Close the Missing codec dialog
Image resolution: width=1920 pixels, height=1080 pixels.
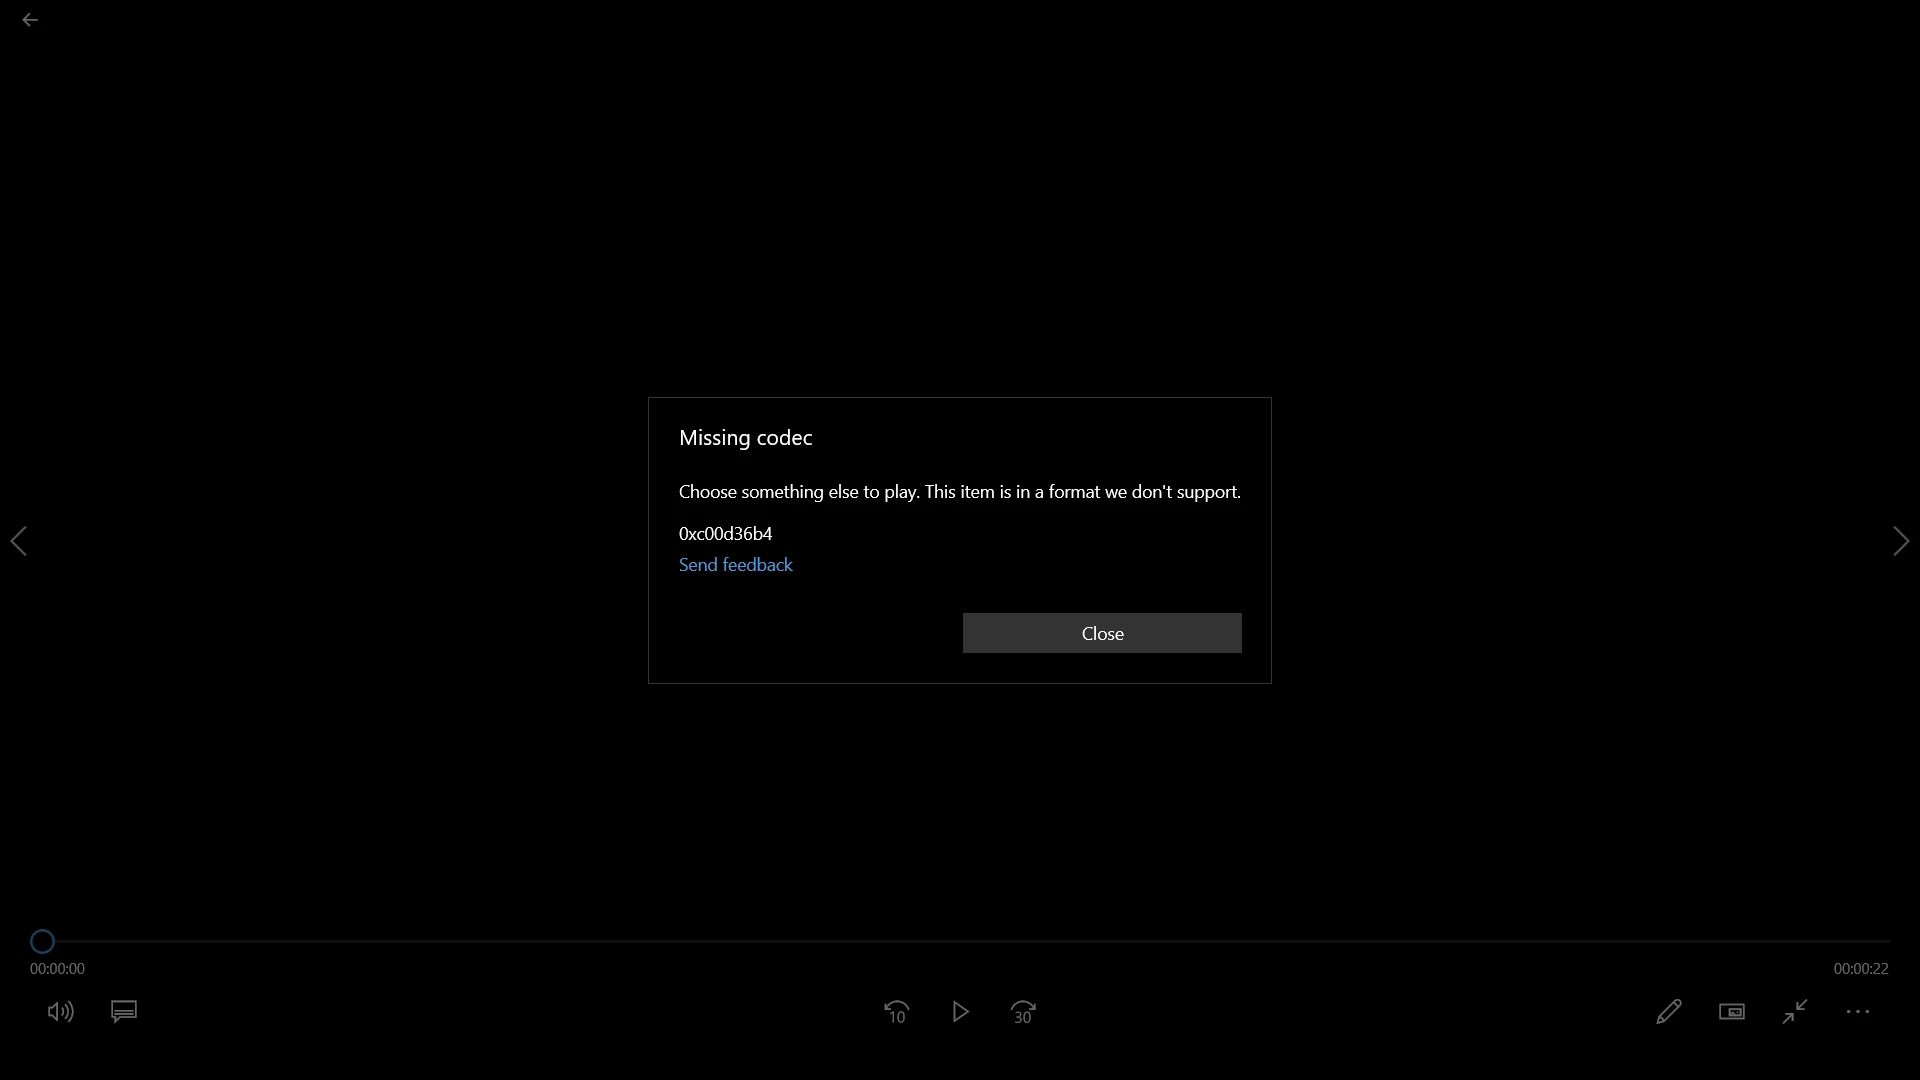click(x=1102, y=633)
